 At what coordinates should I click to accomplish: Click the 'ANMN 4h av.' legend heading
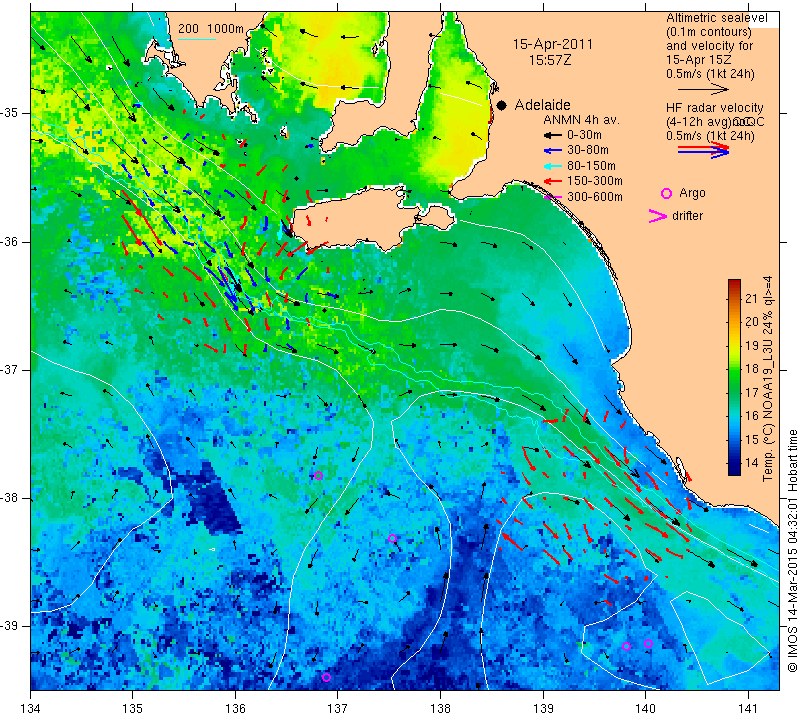click(x=581, y=120)
